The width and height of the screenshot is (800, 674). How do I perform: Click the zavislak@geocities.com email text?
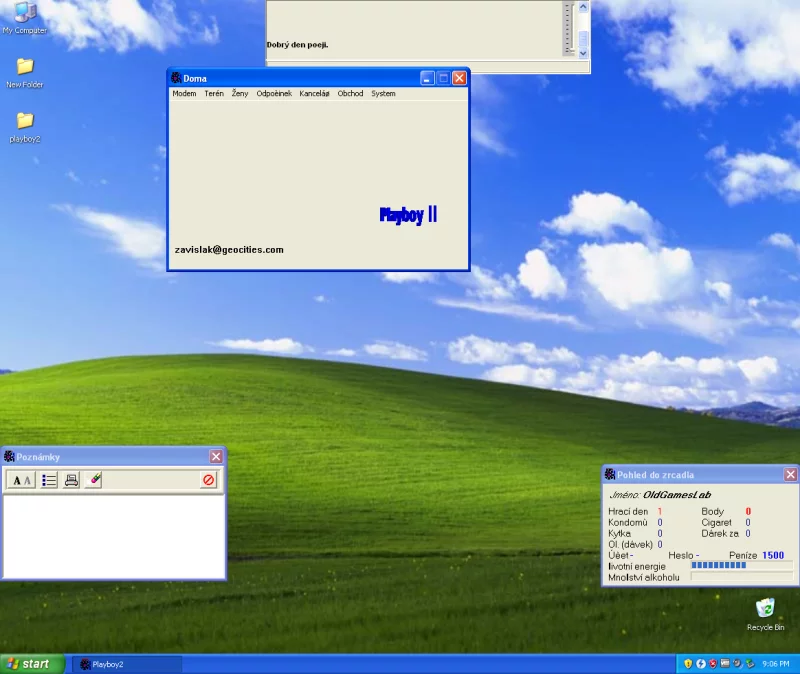[229, 250]
